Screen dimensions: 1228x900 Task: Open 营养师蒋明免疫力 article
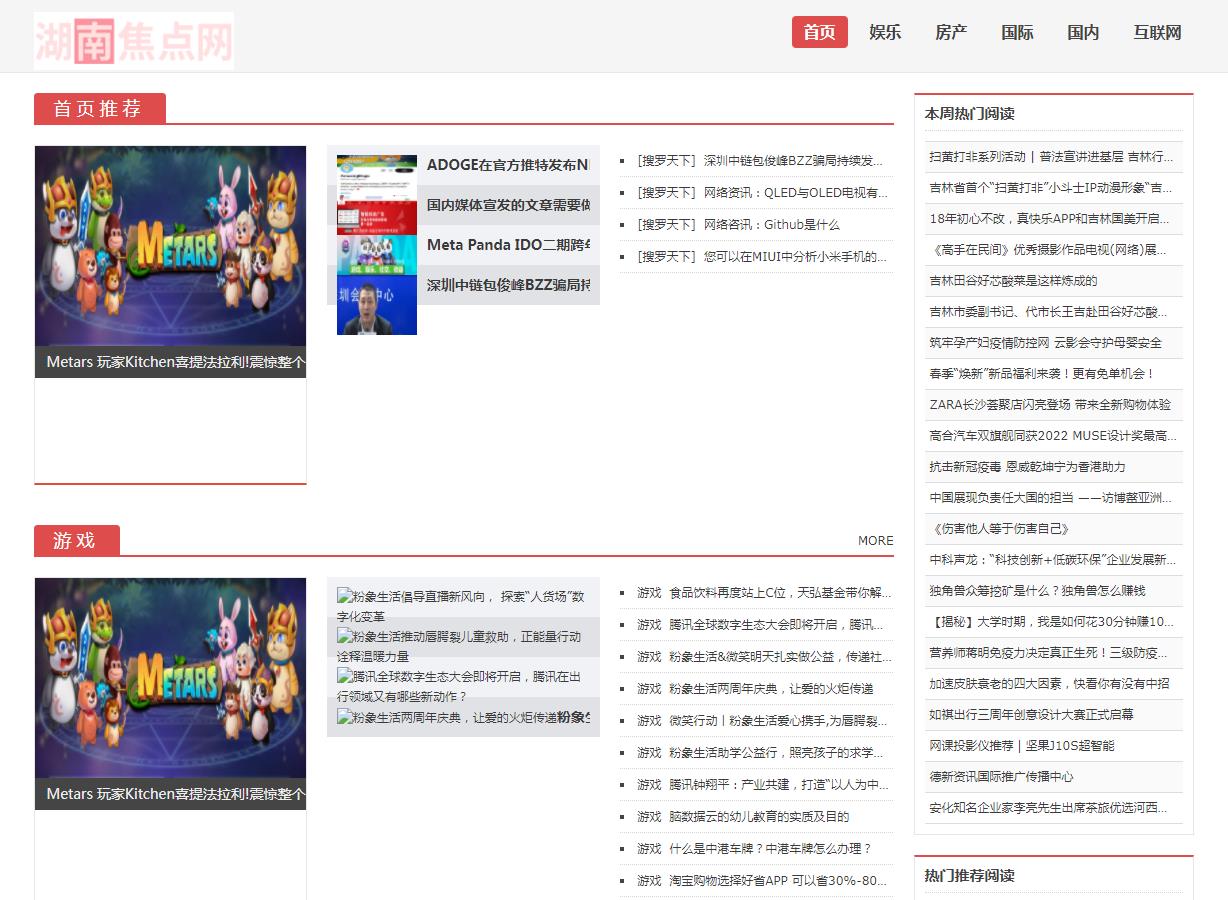pyautogui.click(x=1048, y=652)
